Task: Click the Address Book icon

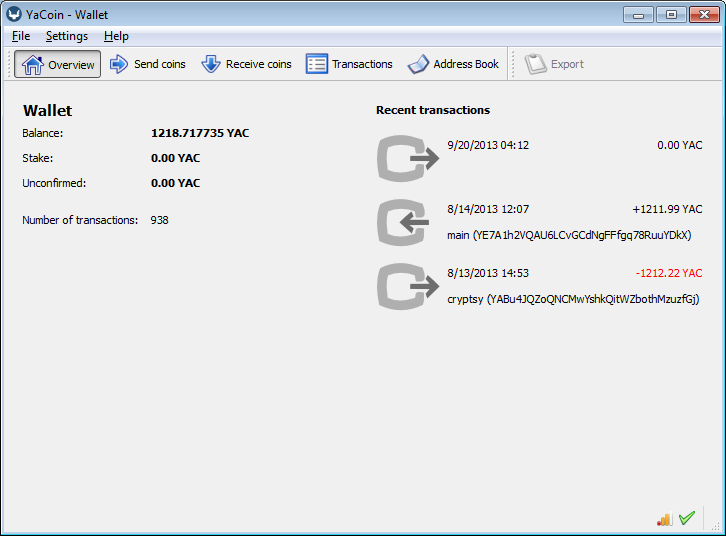Action: [x=418, y=64]
